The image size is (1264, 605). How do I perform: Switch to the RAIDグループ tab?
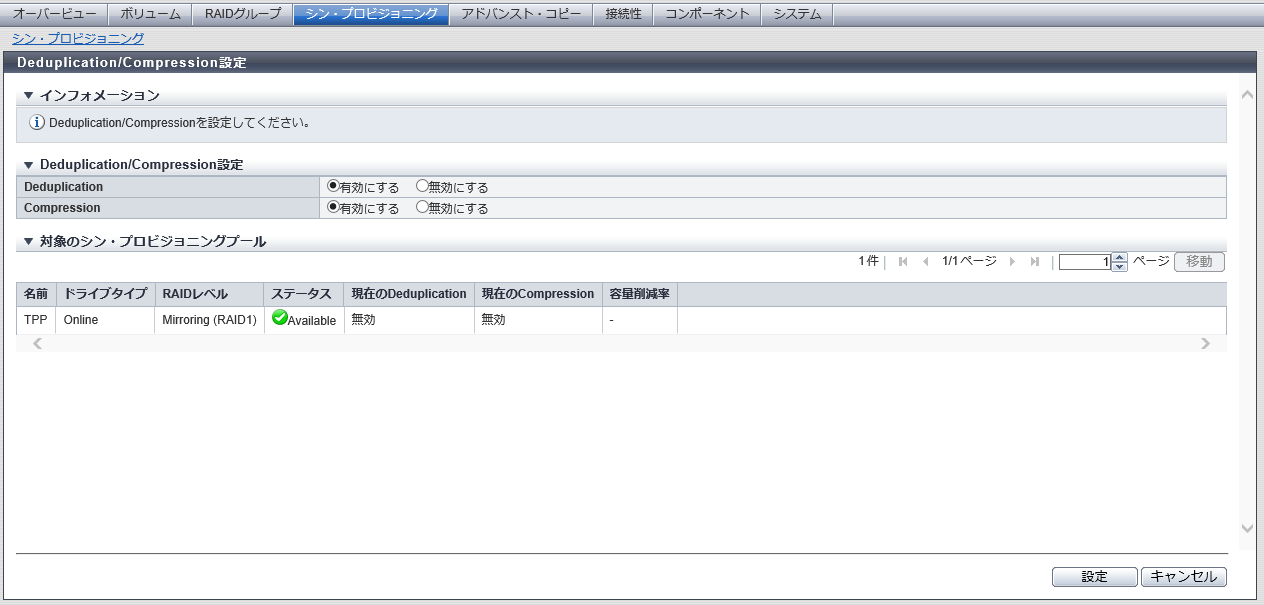point(243,14)
